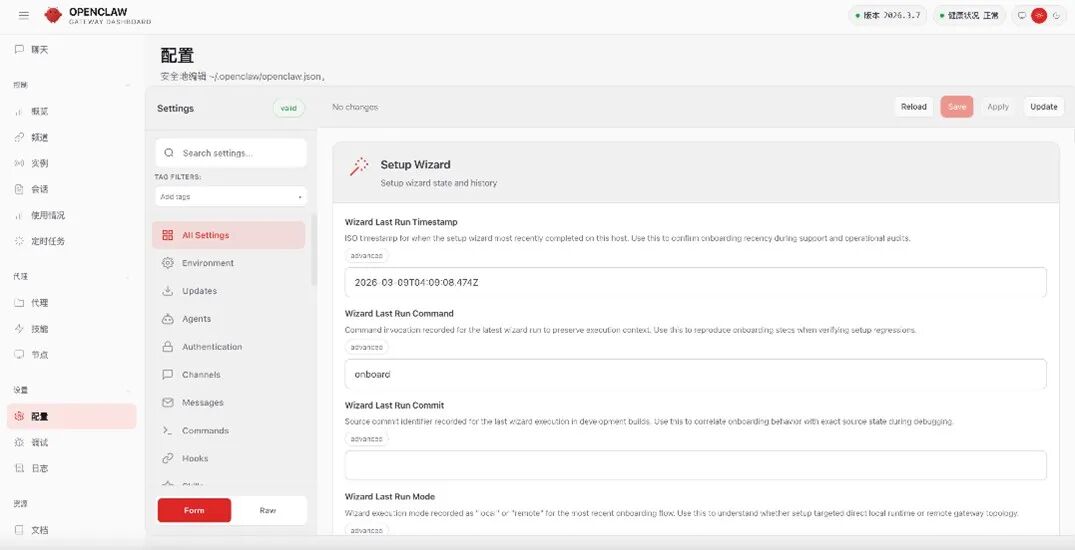The image size is (1075, 550).
Task: Toggle the hamburger menu sidebar
Action: (24, 15)
